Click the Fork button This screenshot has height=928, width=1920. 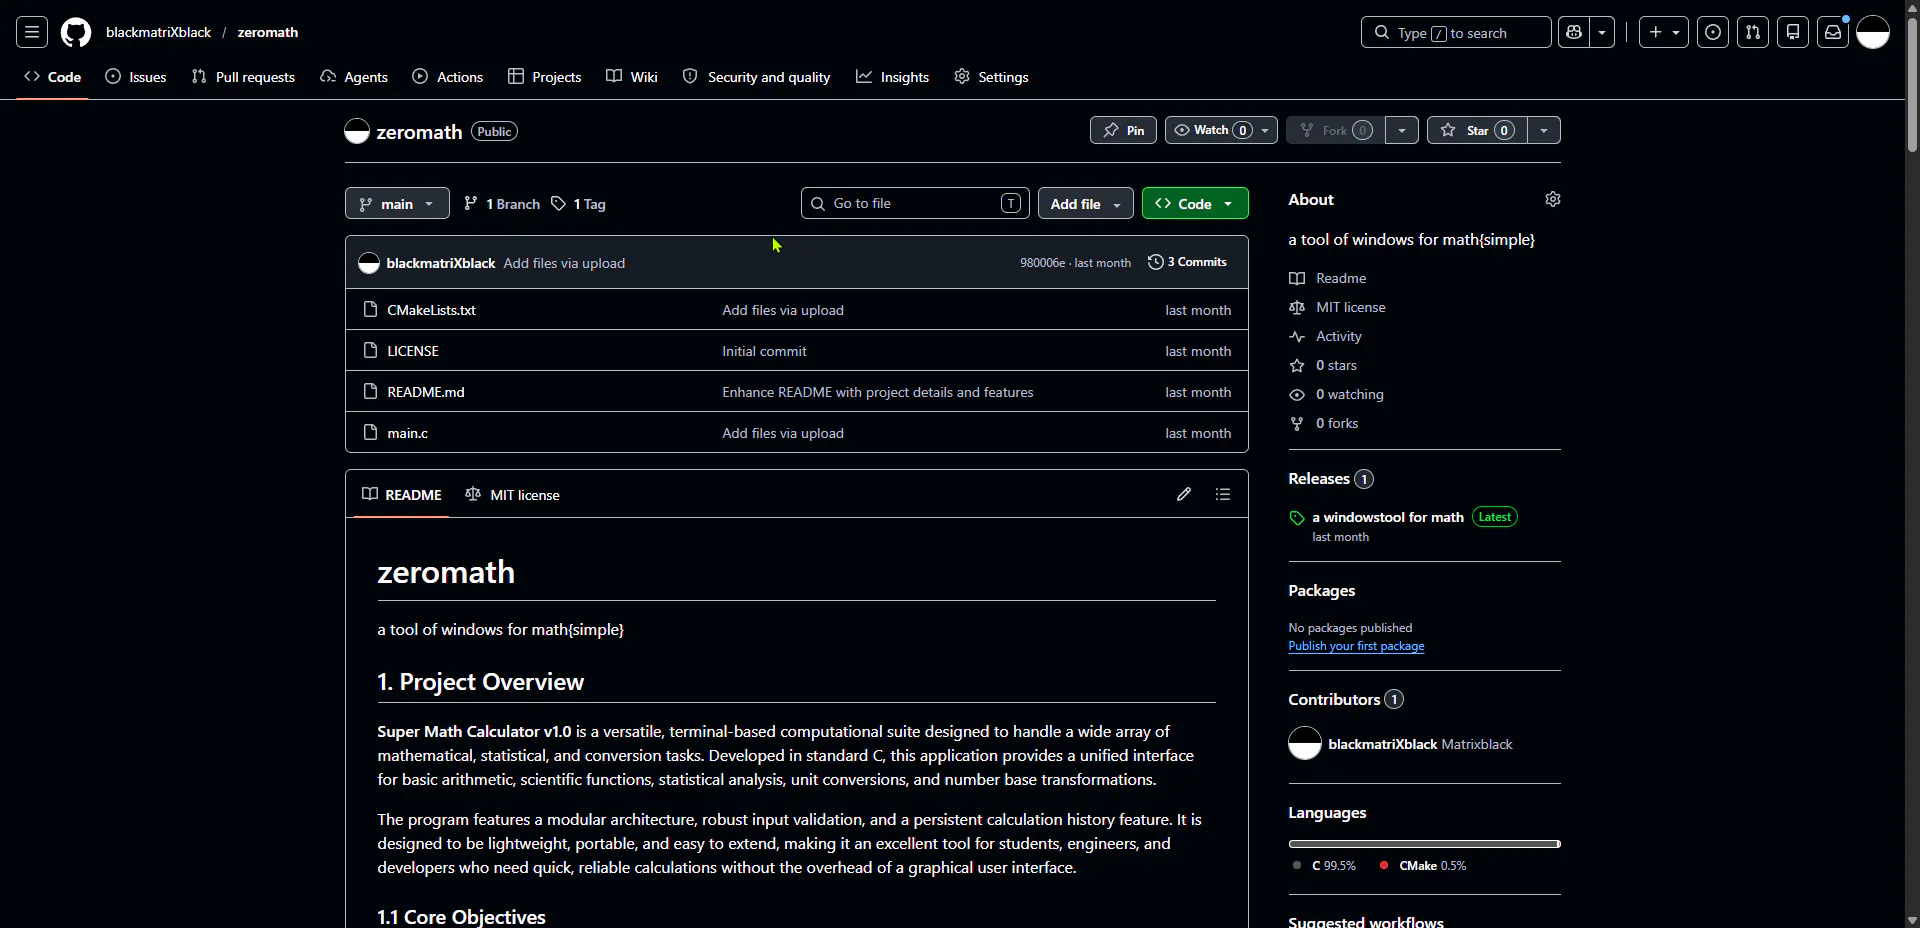pyautogui.click(x=1336, y=130)
